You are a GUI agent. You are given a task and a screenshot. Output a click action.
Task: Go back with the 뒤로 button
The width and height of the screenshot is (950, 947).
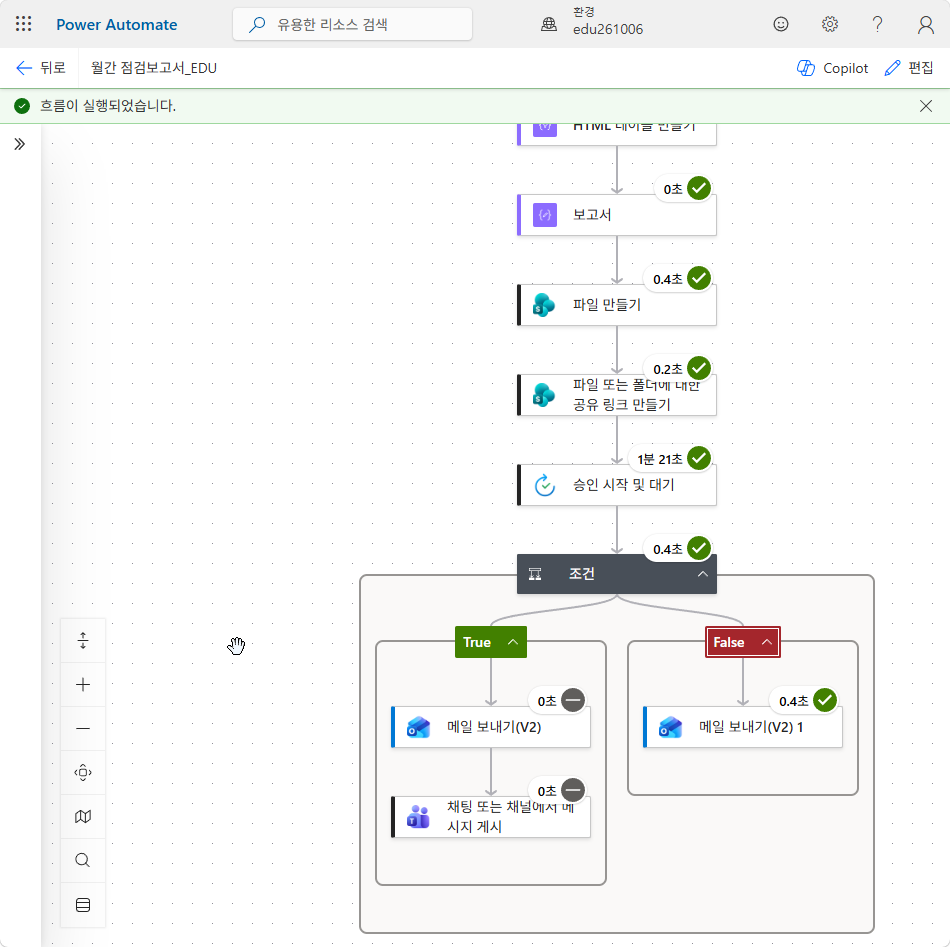click(41, 68)
